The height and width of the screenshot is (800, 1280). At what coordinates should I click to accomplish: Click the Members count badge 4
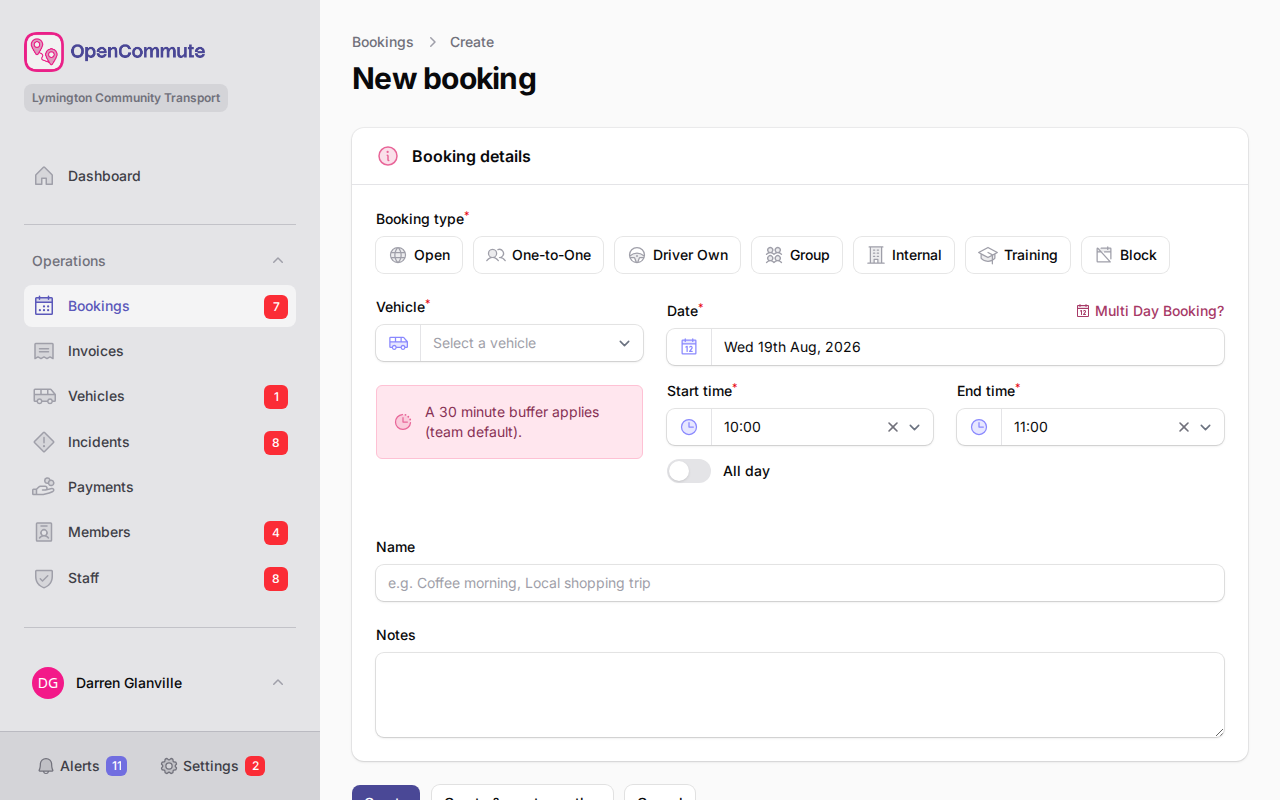pyautogui.click(x=276, y=533)
